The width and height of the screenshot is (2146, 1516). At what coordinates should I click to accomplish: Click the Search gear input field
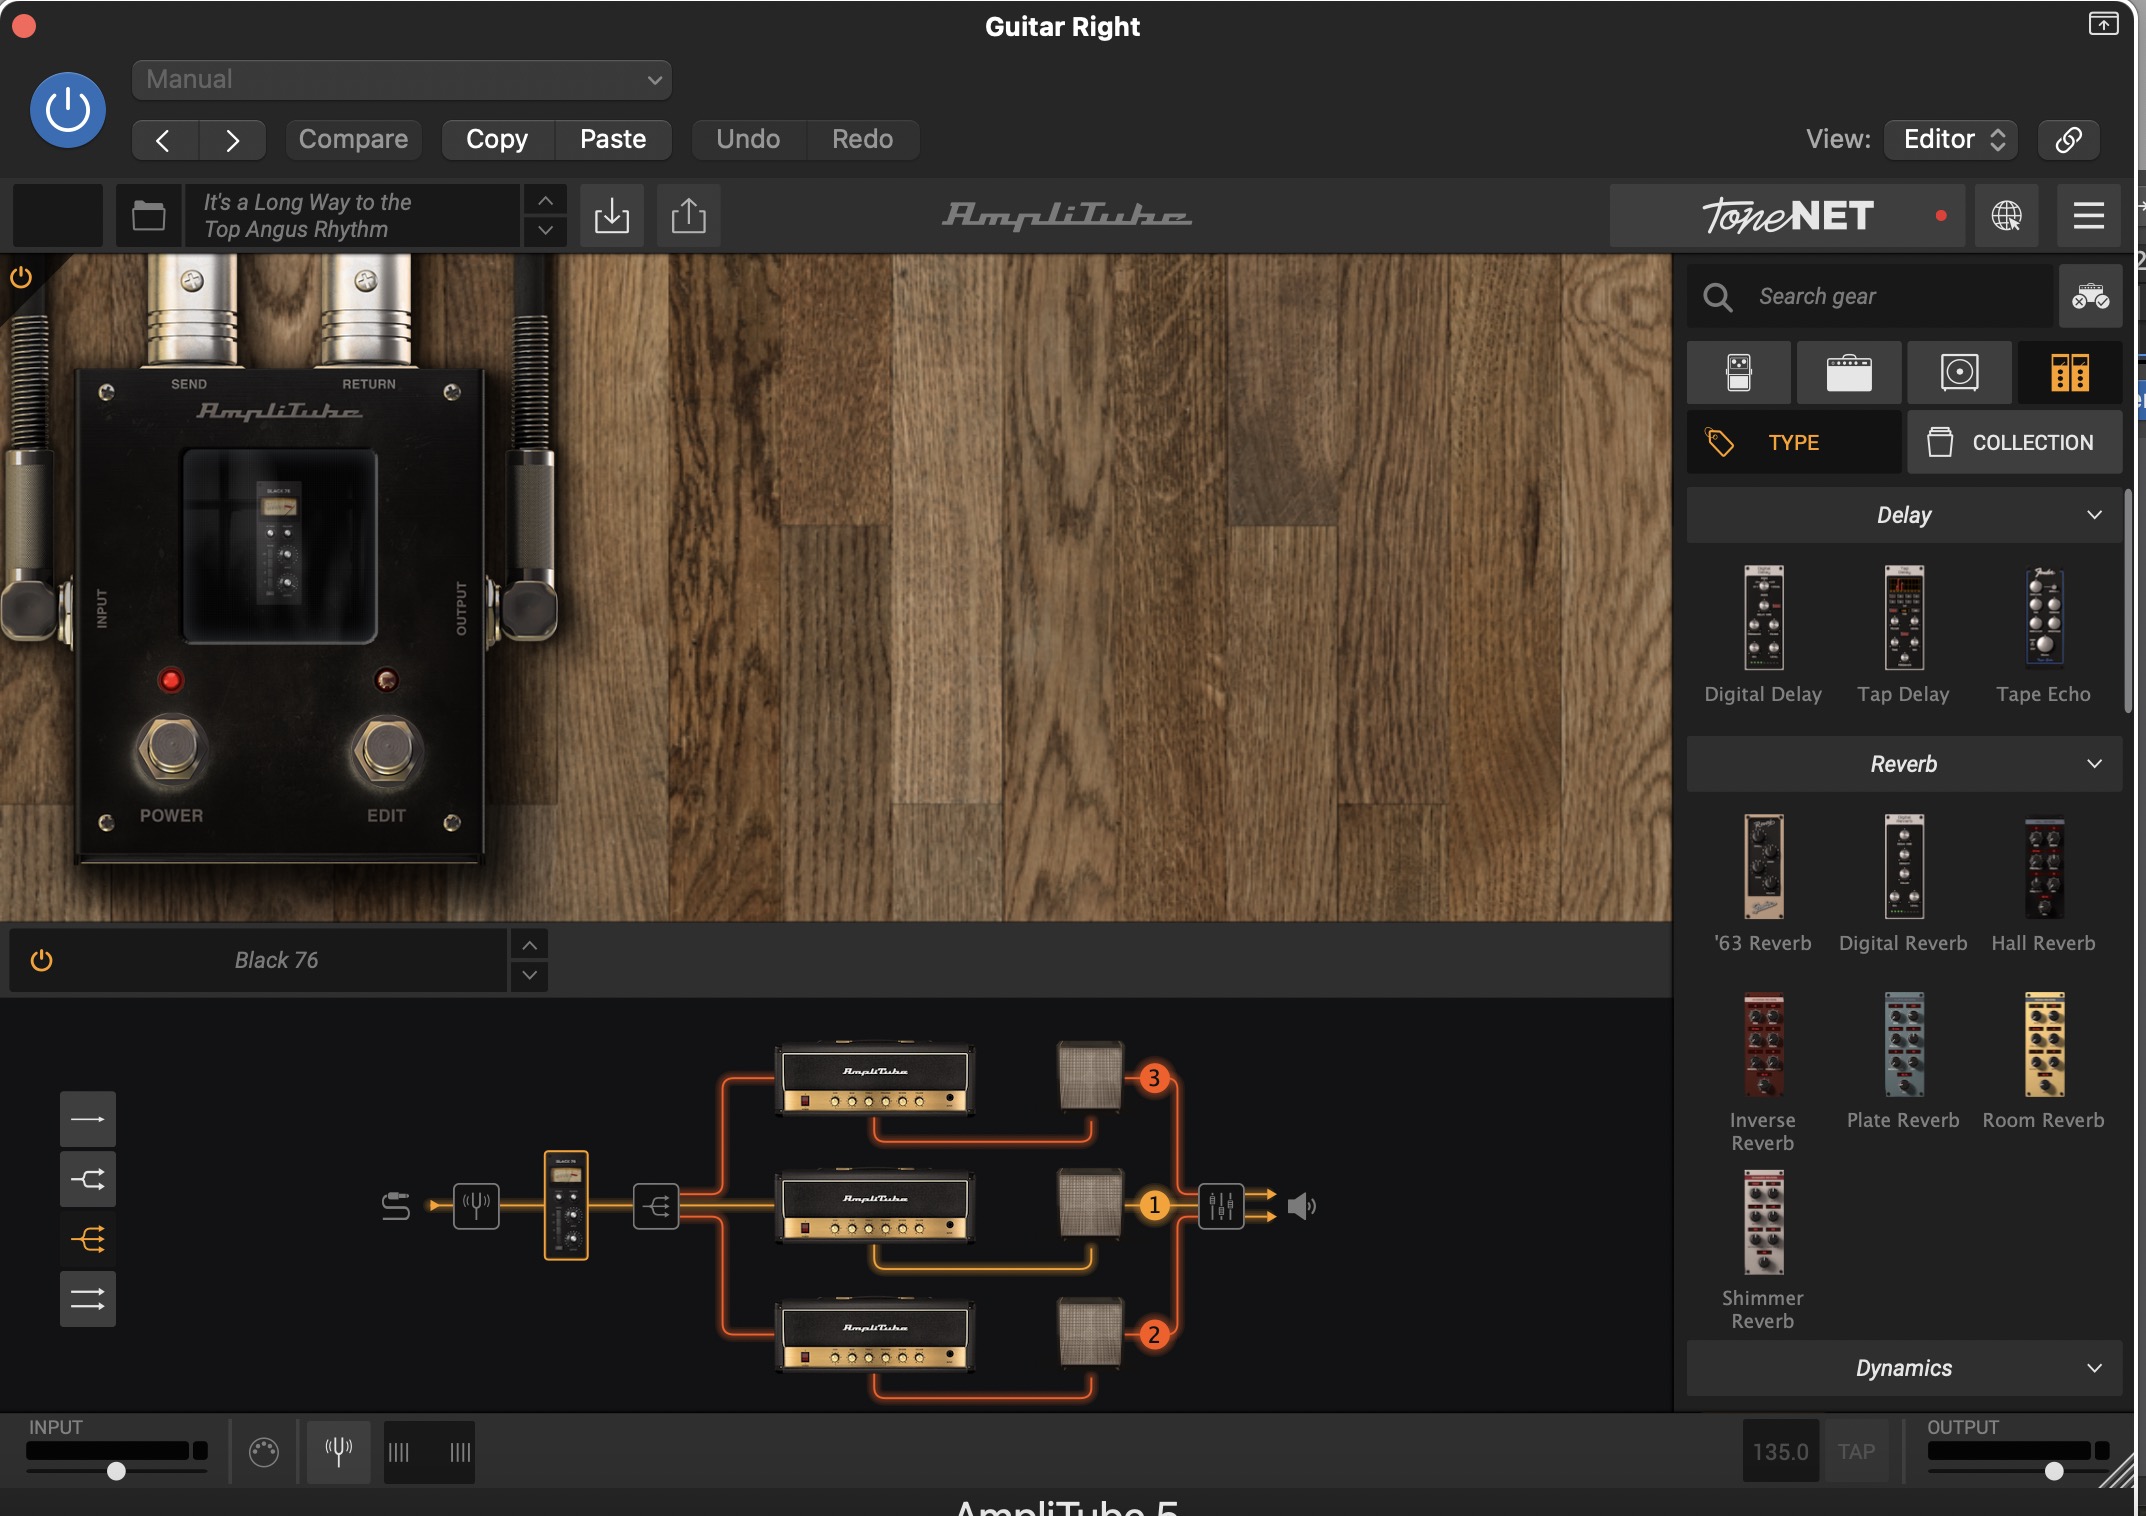point(1870,296)
